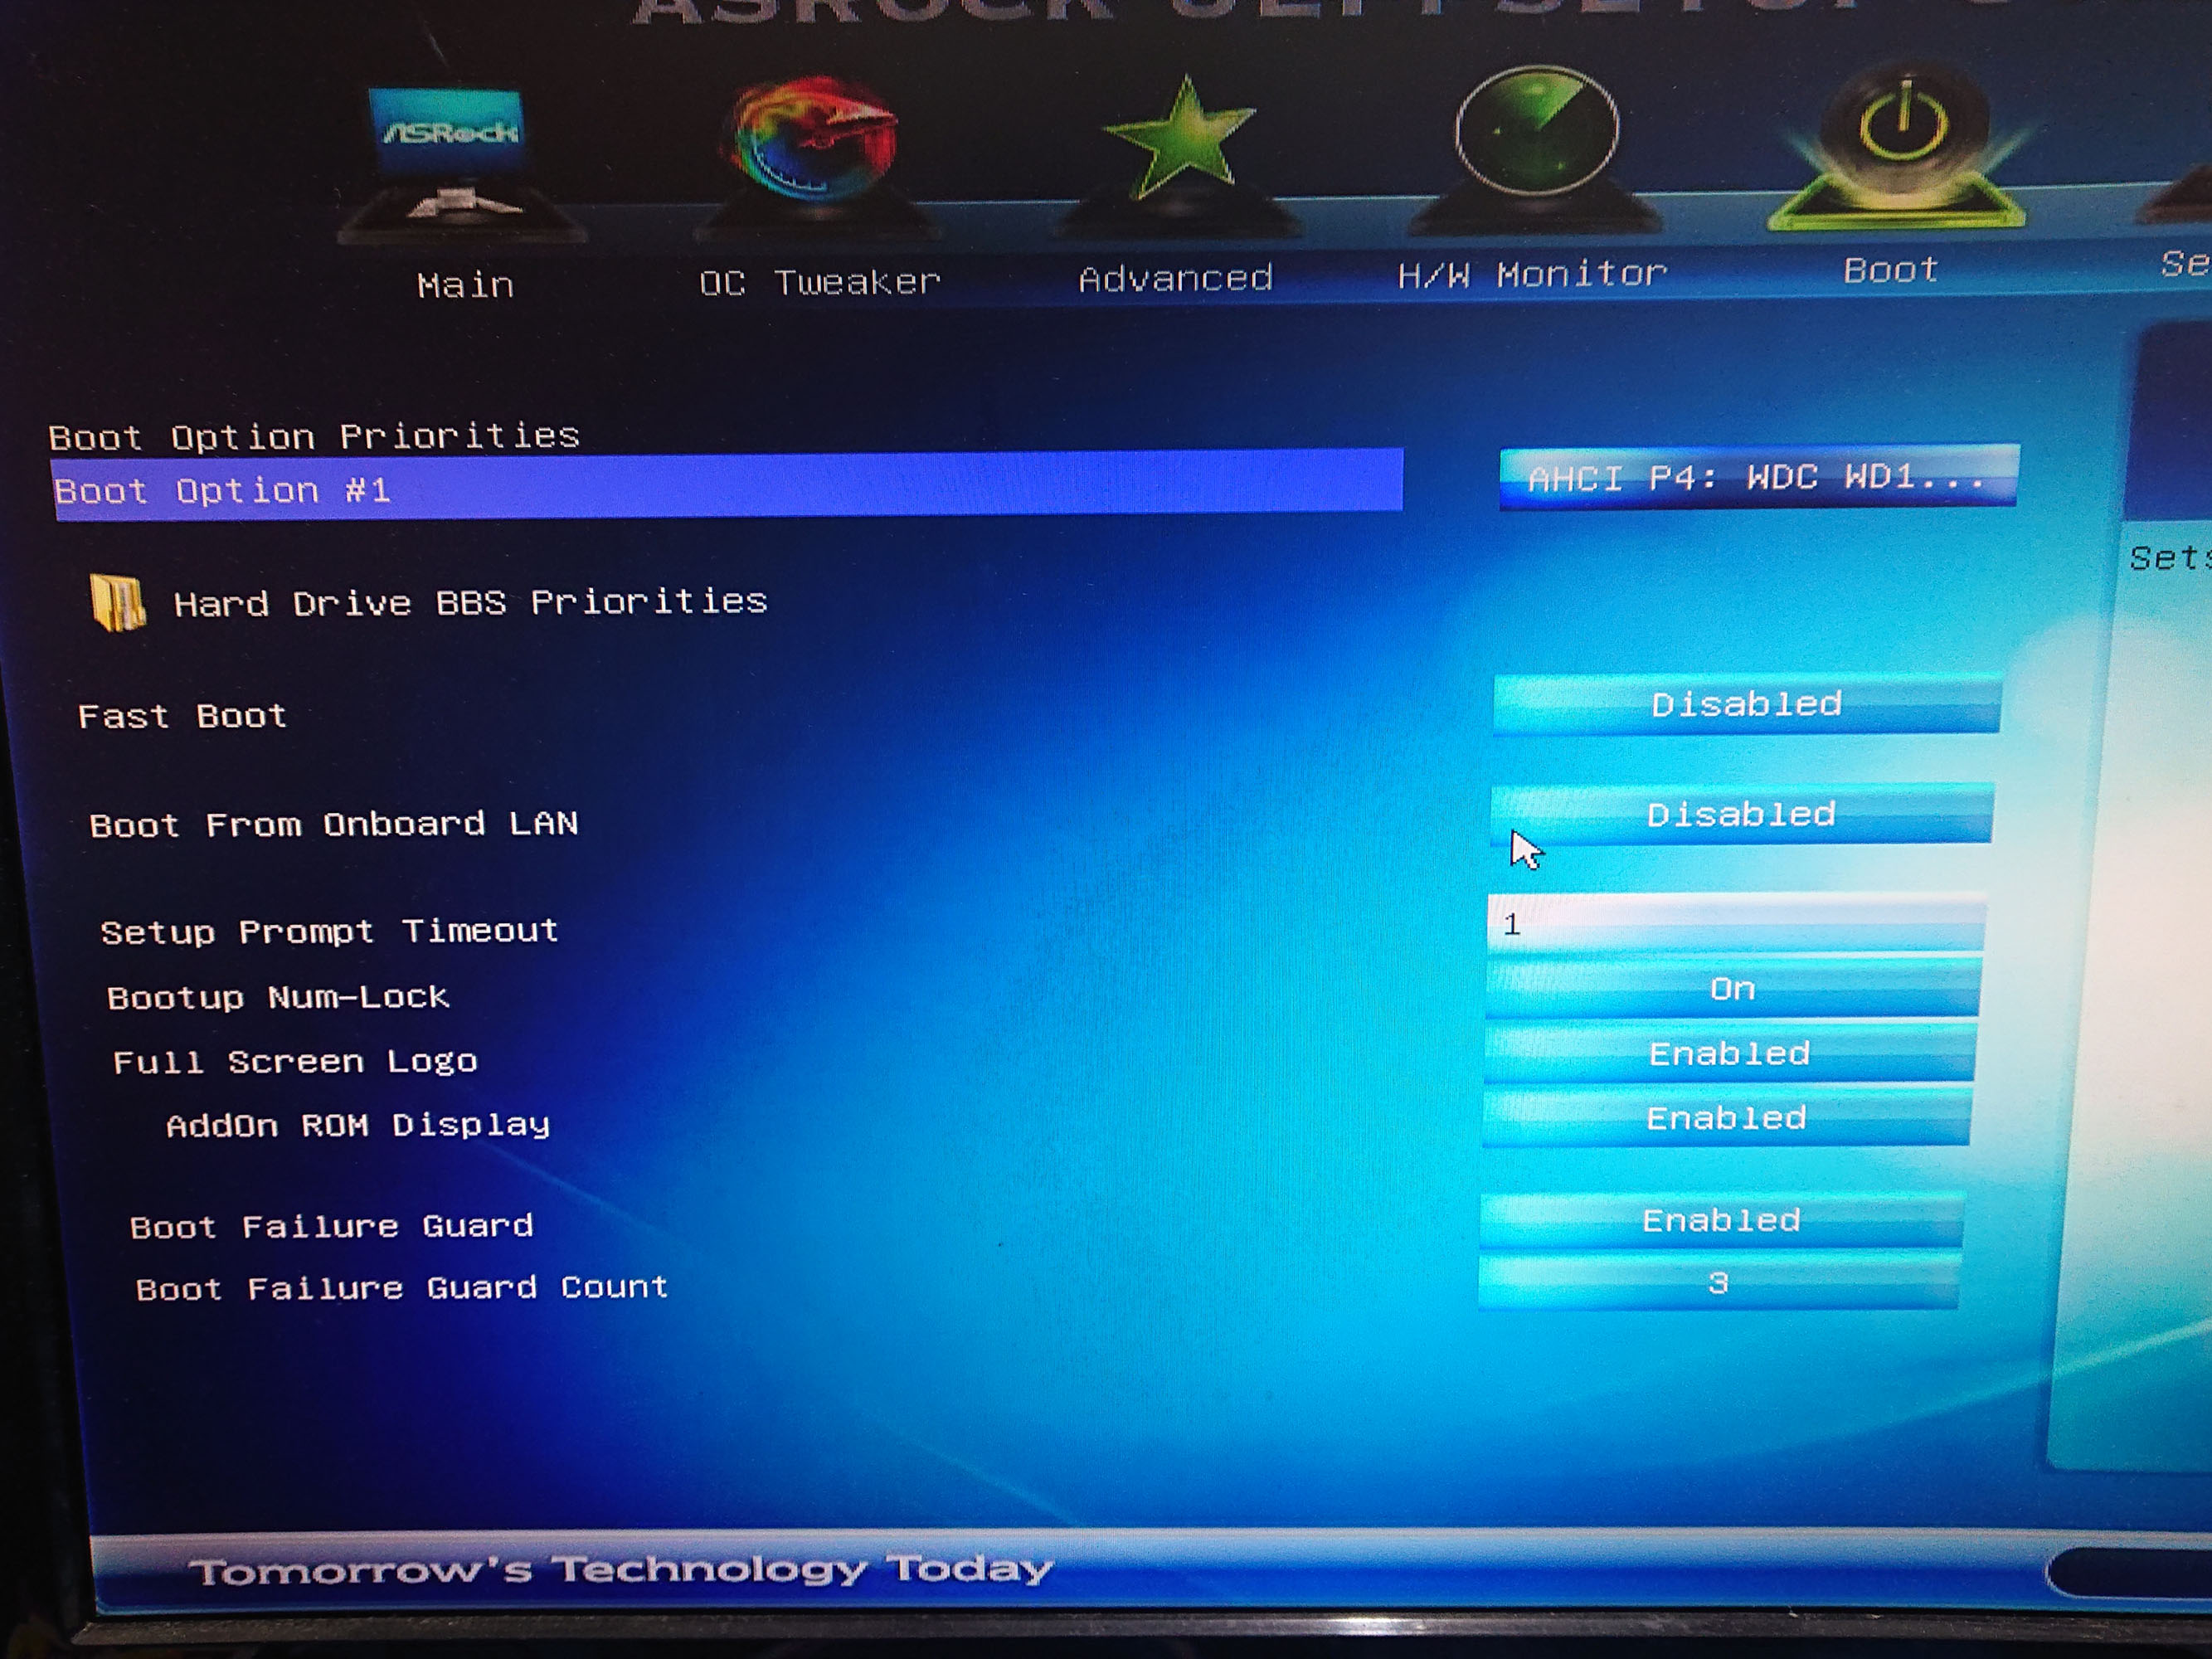Toggle Boot Failure Guard Enabled value
The height and width of the screenshot is (1659, 2212).
click(x=1721, y=1220)
